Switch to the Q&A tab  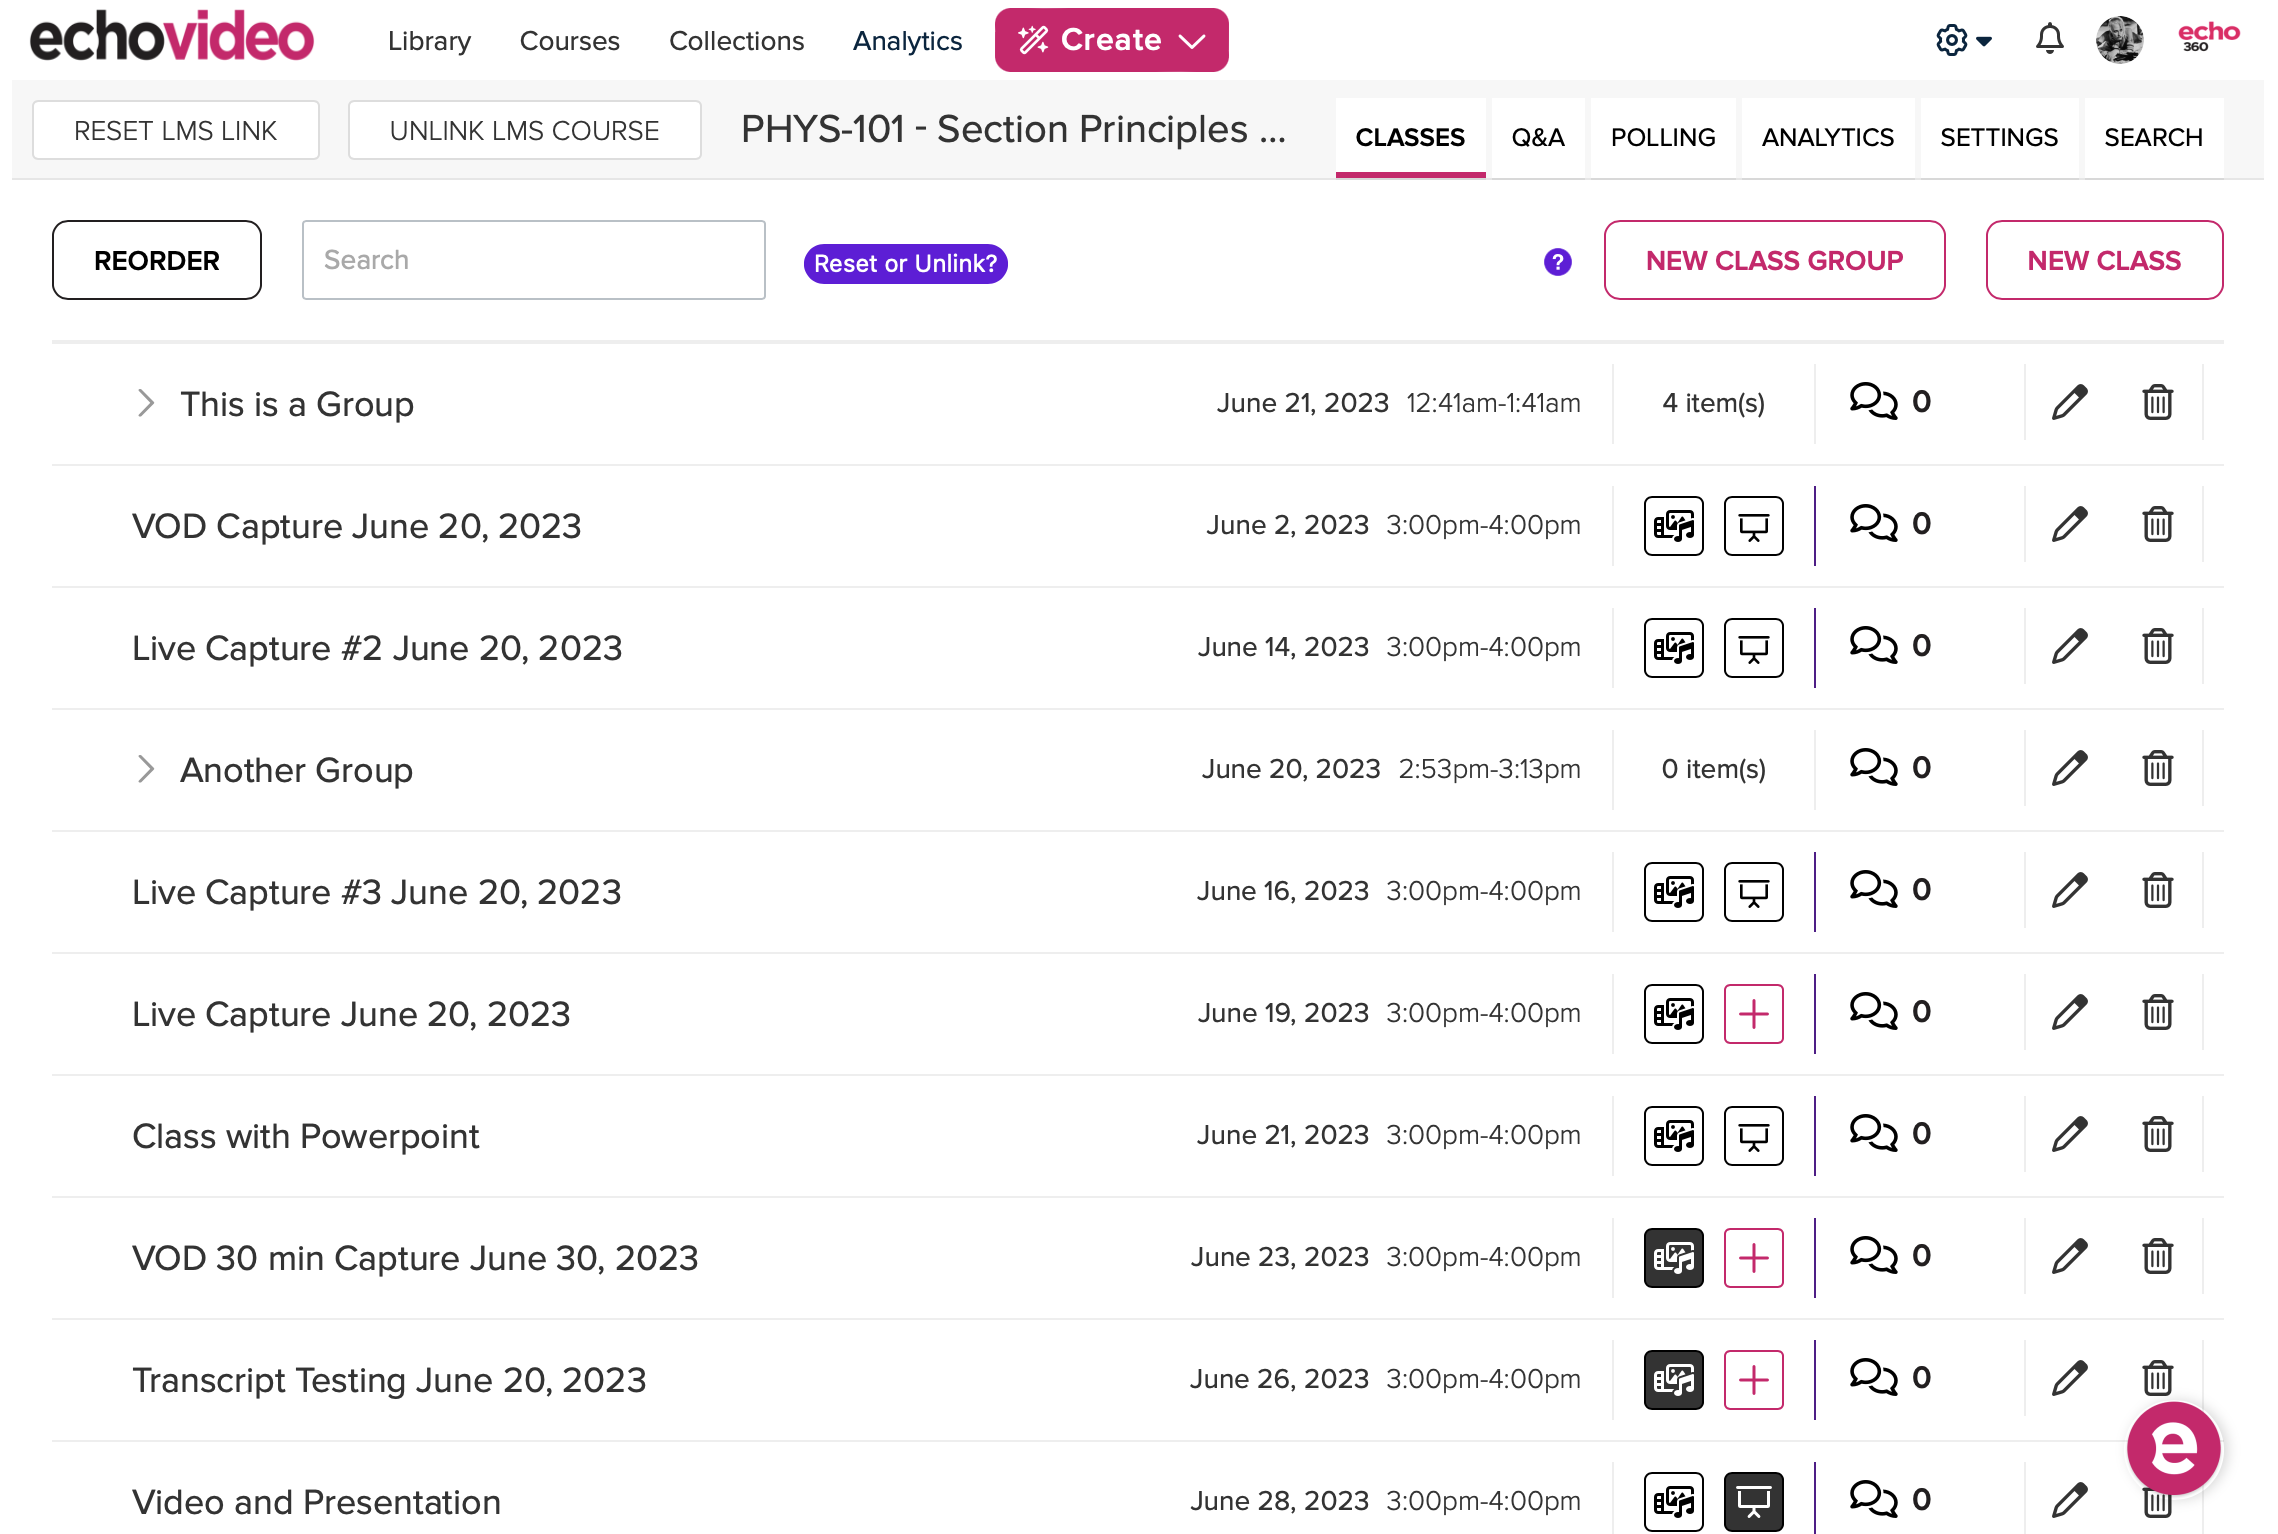coord(1535,137)
